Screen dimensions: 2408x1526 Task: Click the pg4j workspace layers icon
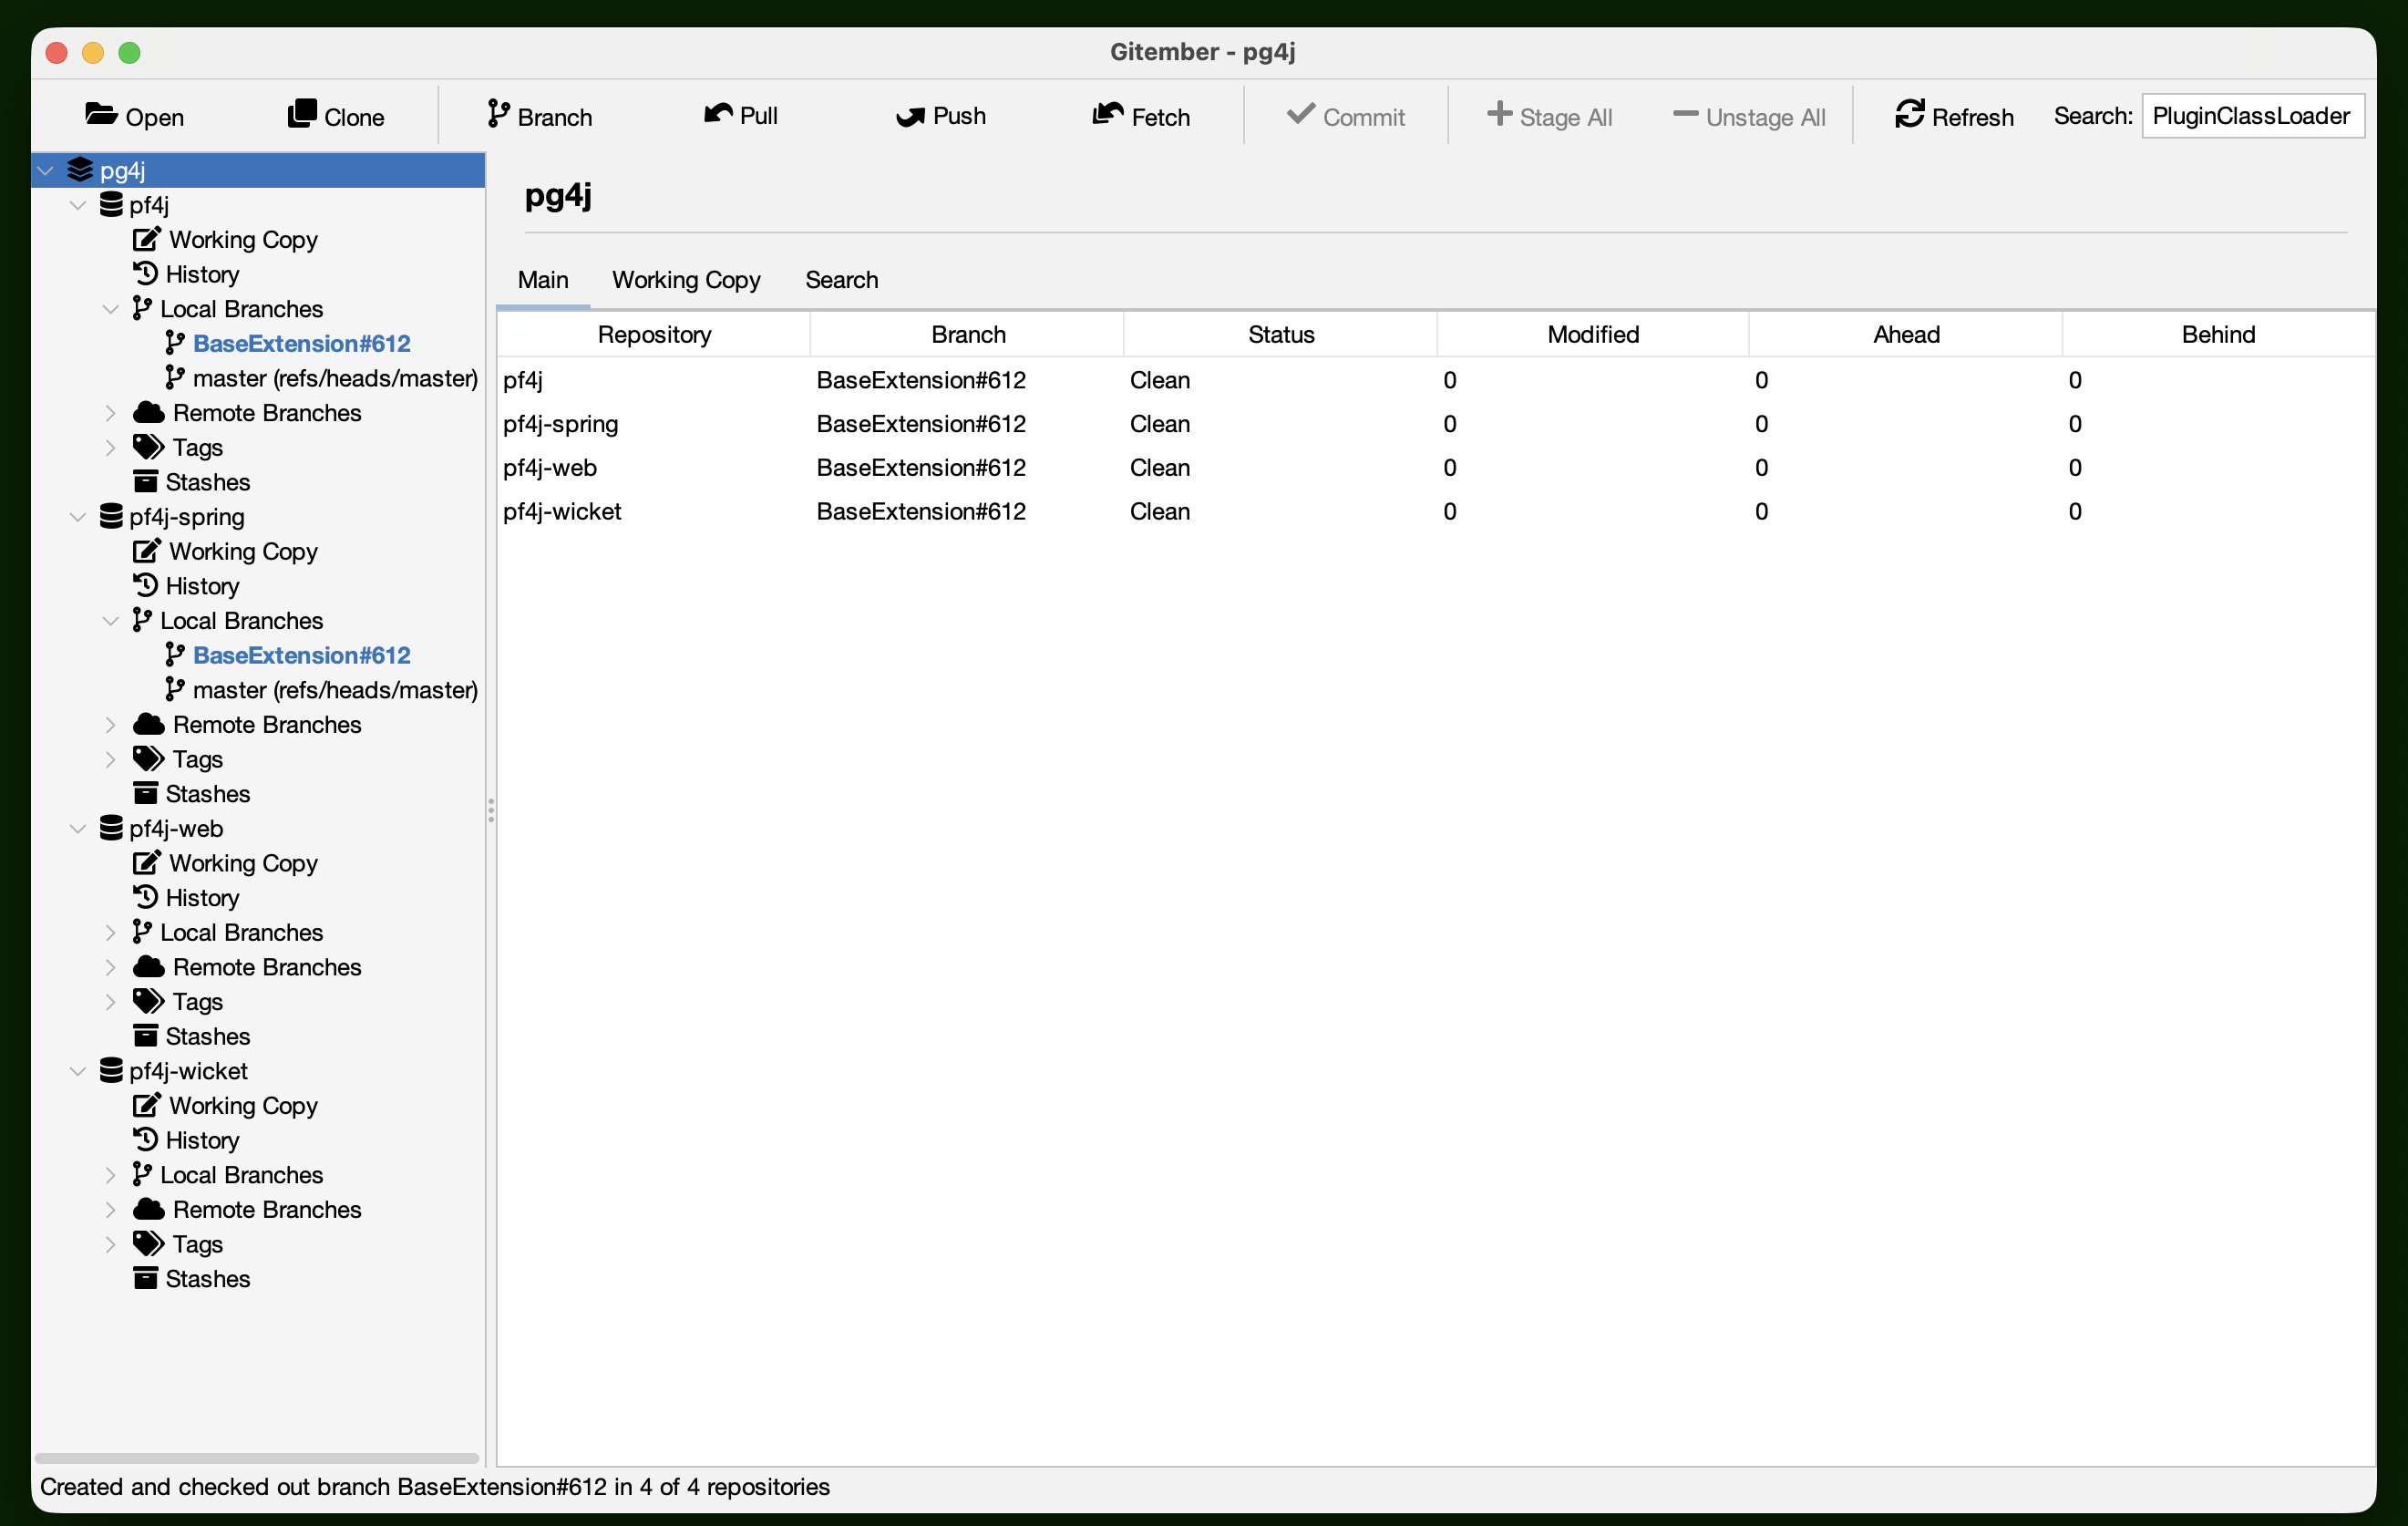(80, 170)
